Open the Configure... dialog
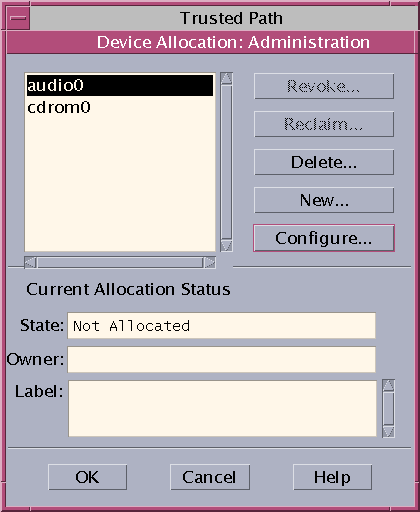Image resolution: width=420 pixels, height=512 pixels. click(x=324, y=238)
